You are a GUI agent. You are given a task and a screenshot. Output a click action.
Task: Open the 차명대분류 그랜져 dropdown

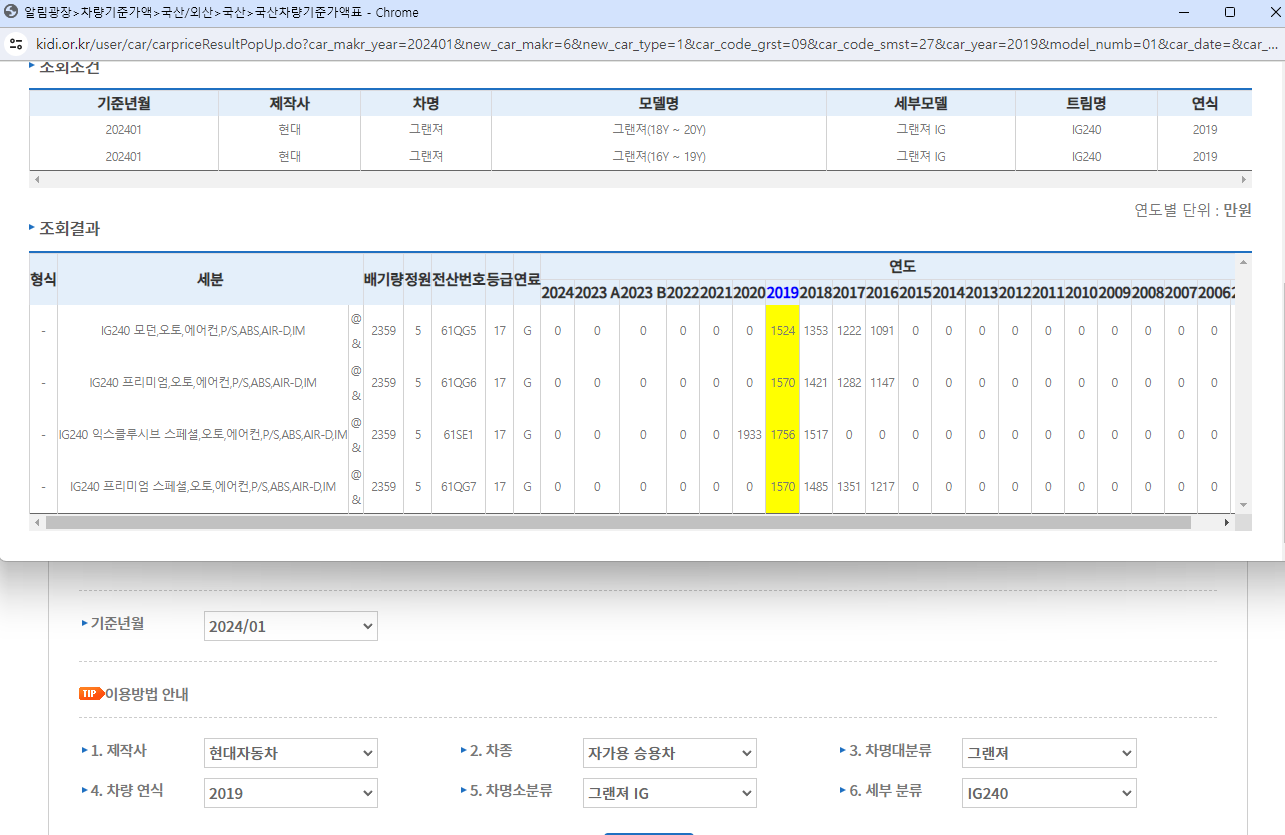coord(1049,753)
